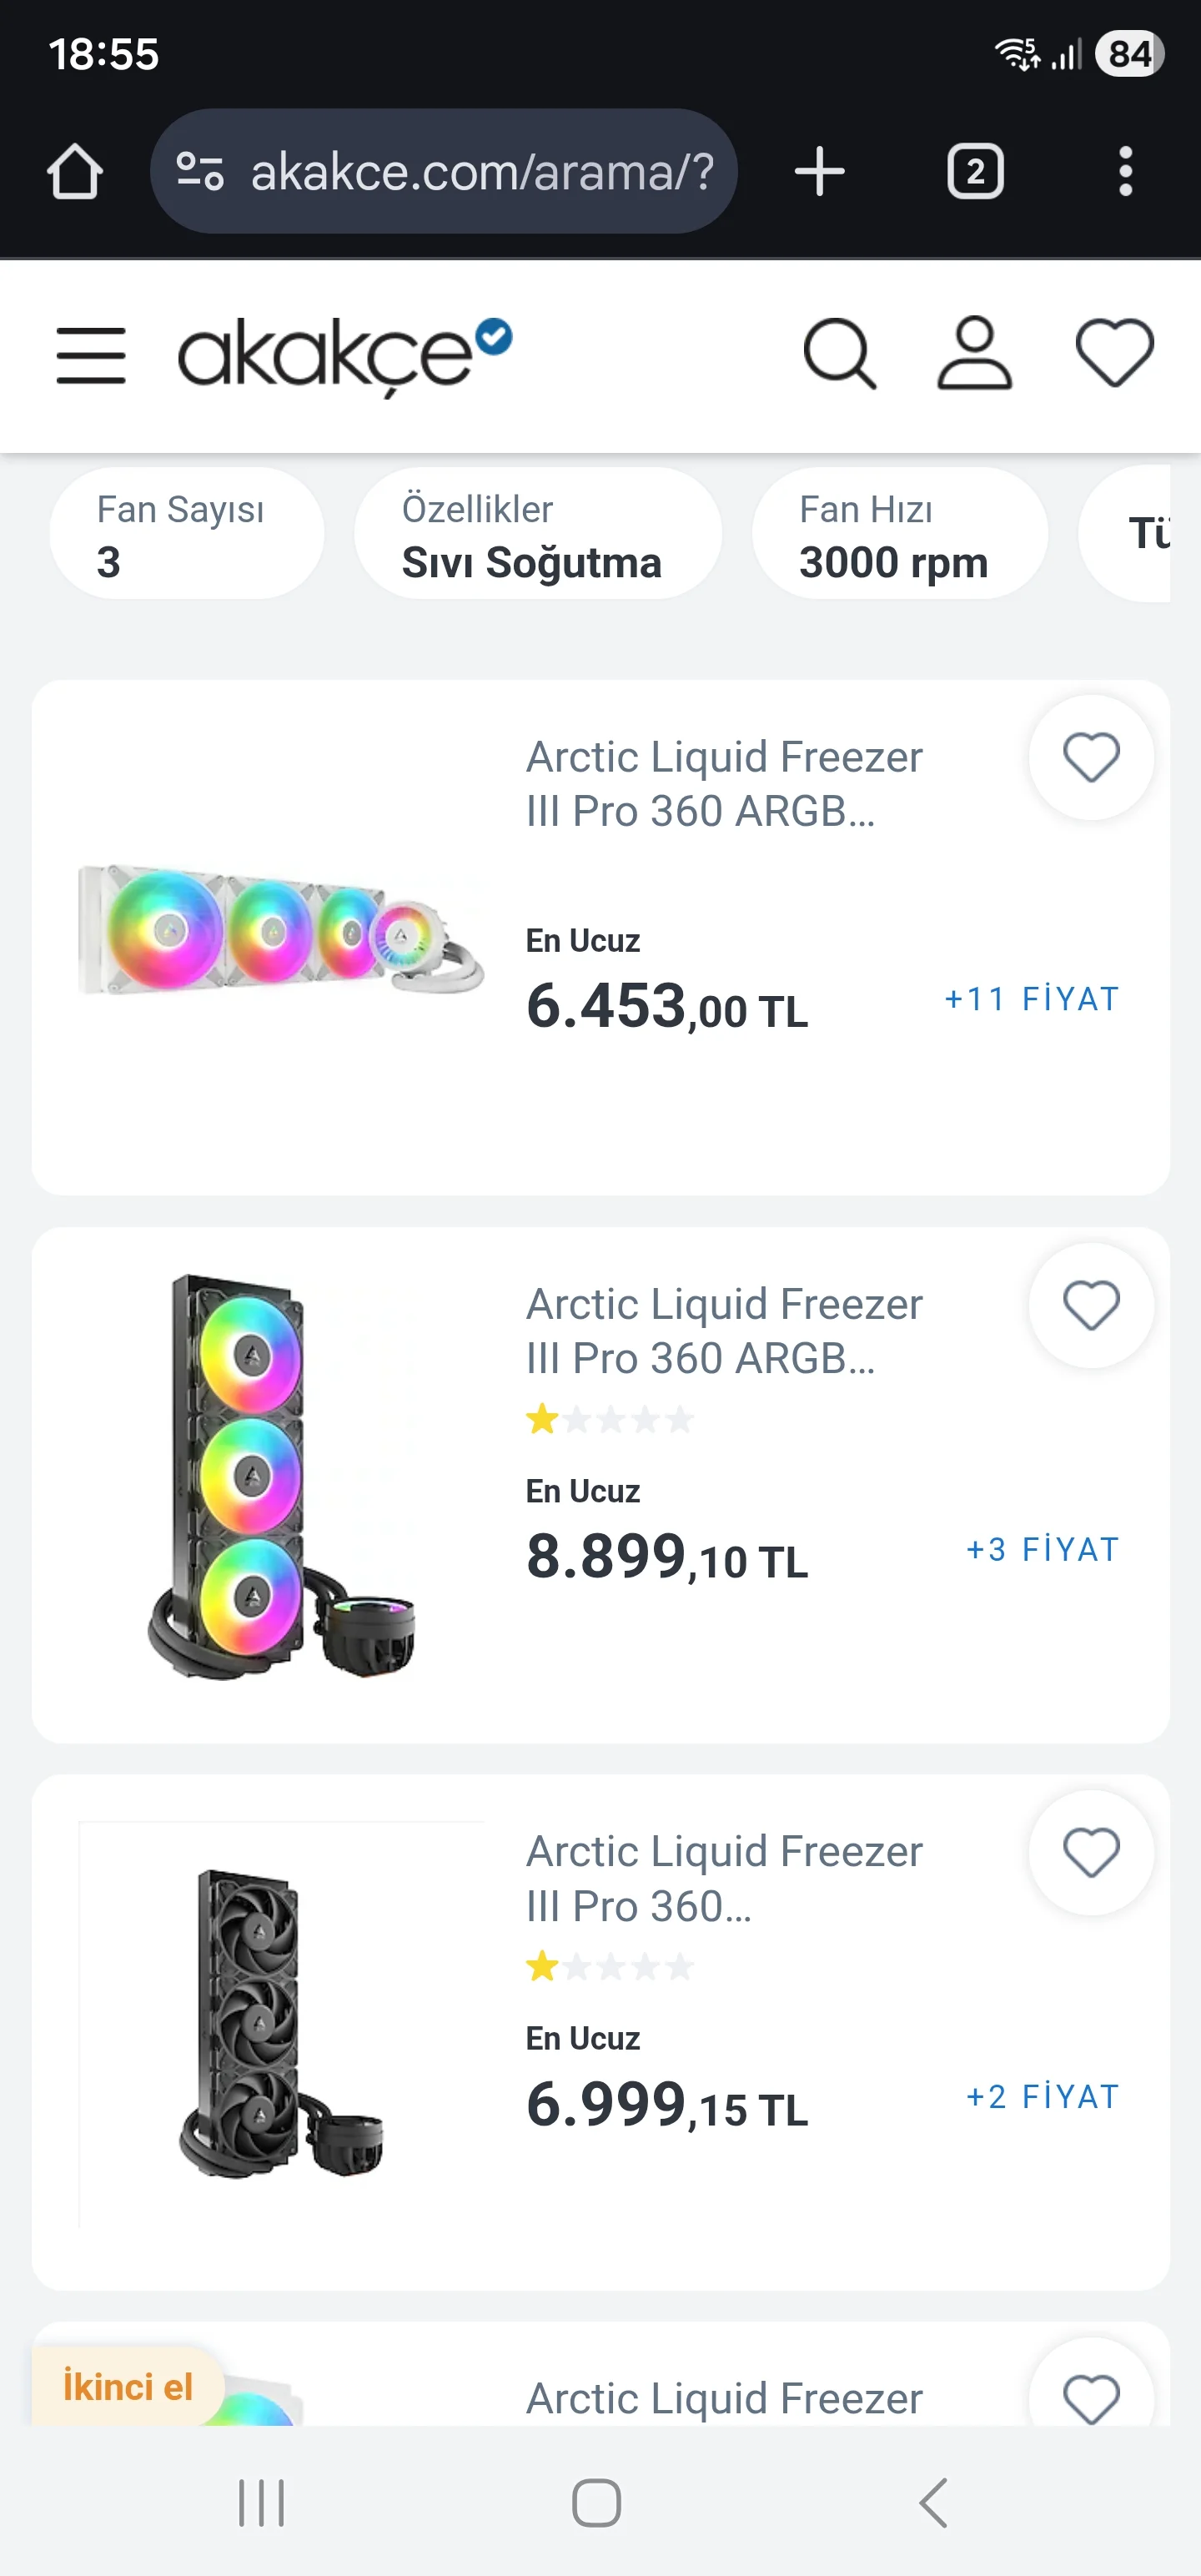View +3 FİYAT price offers

point(1041,1549)
